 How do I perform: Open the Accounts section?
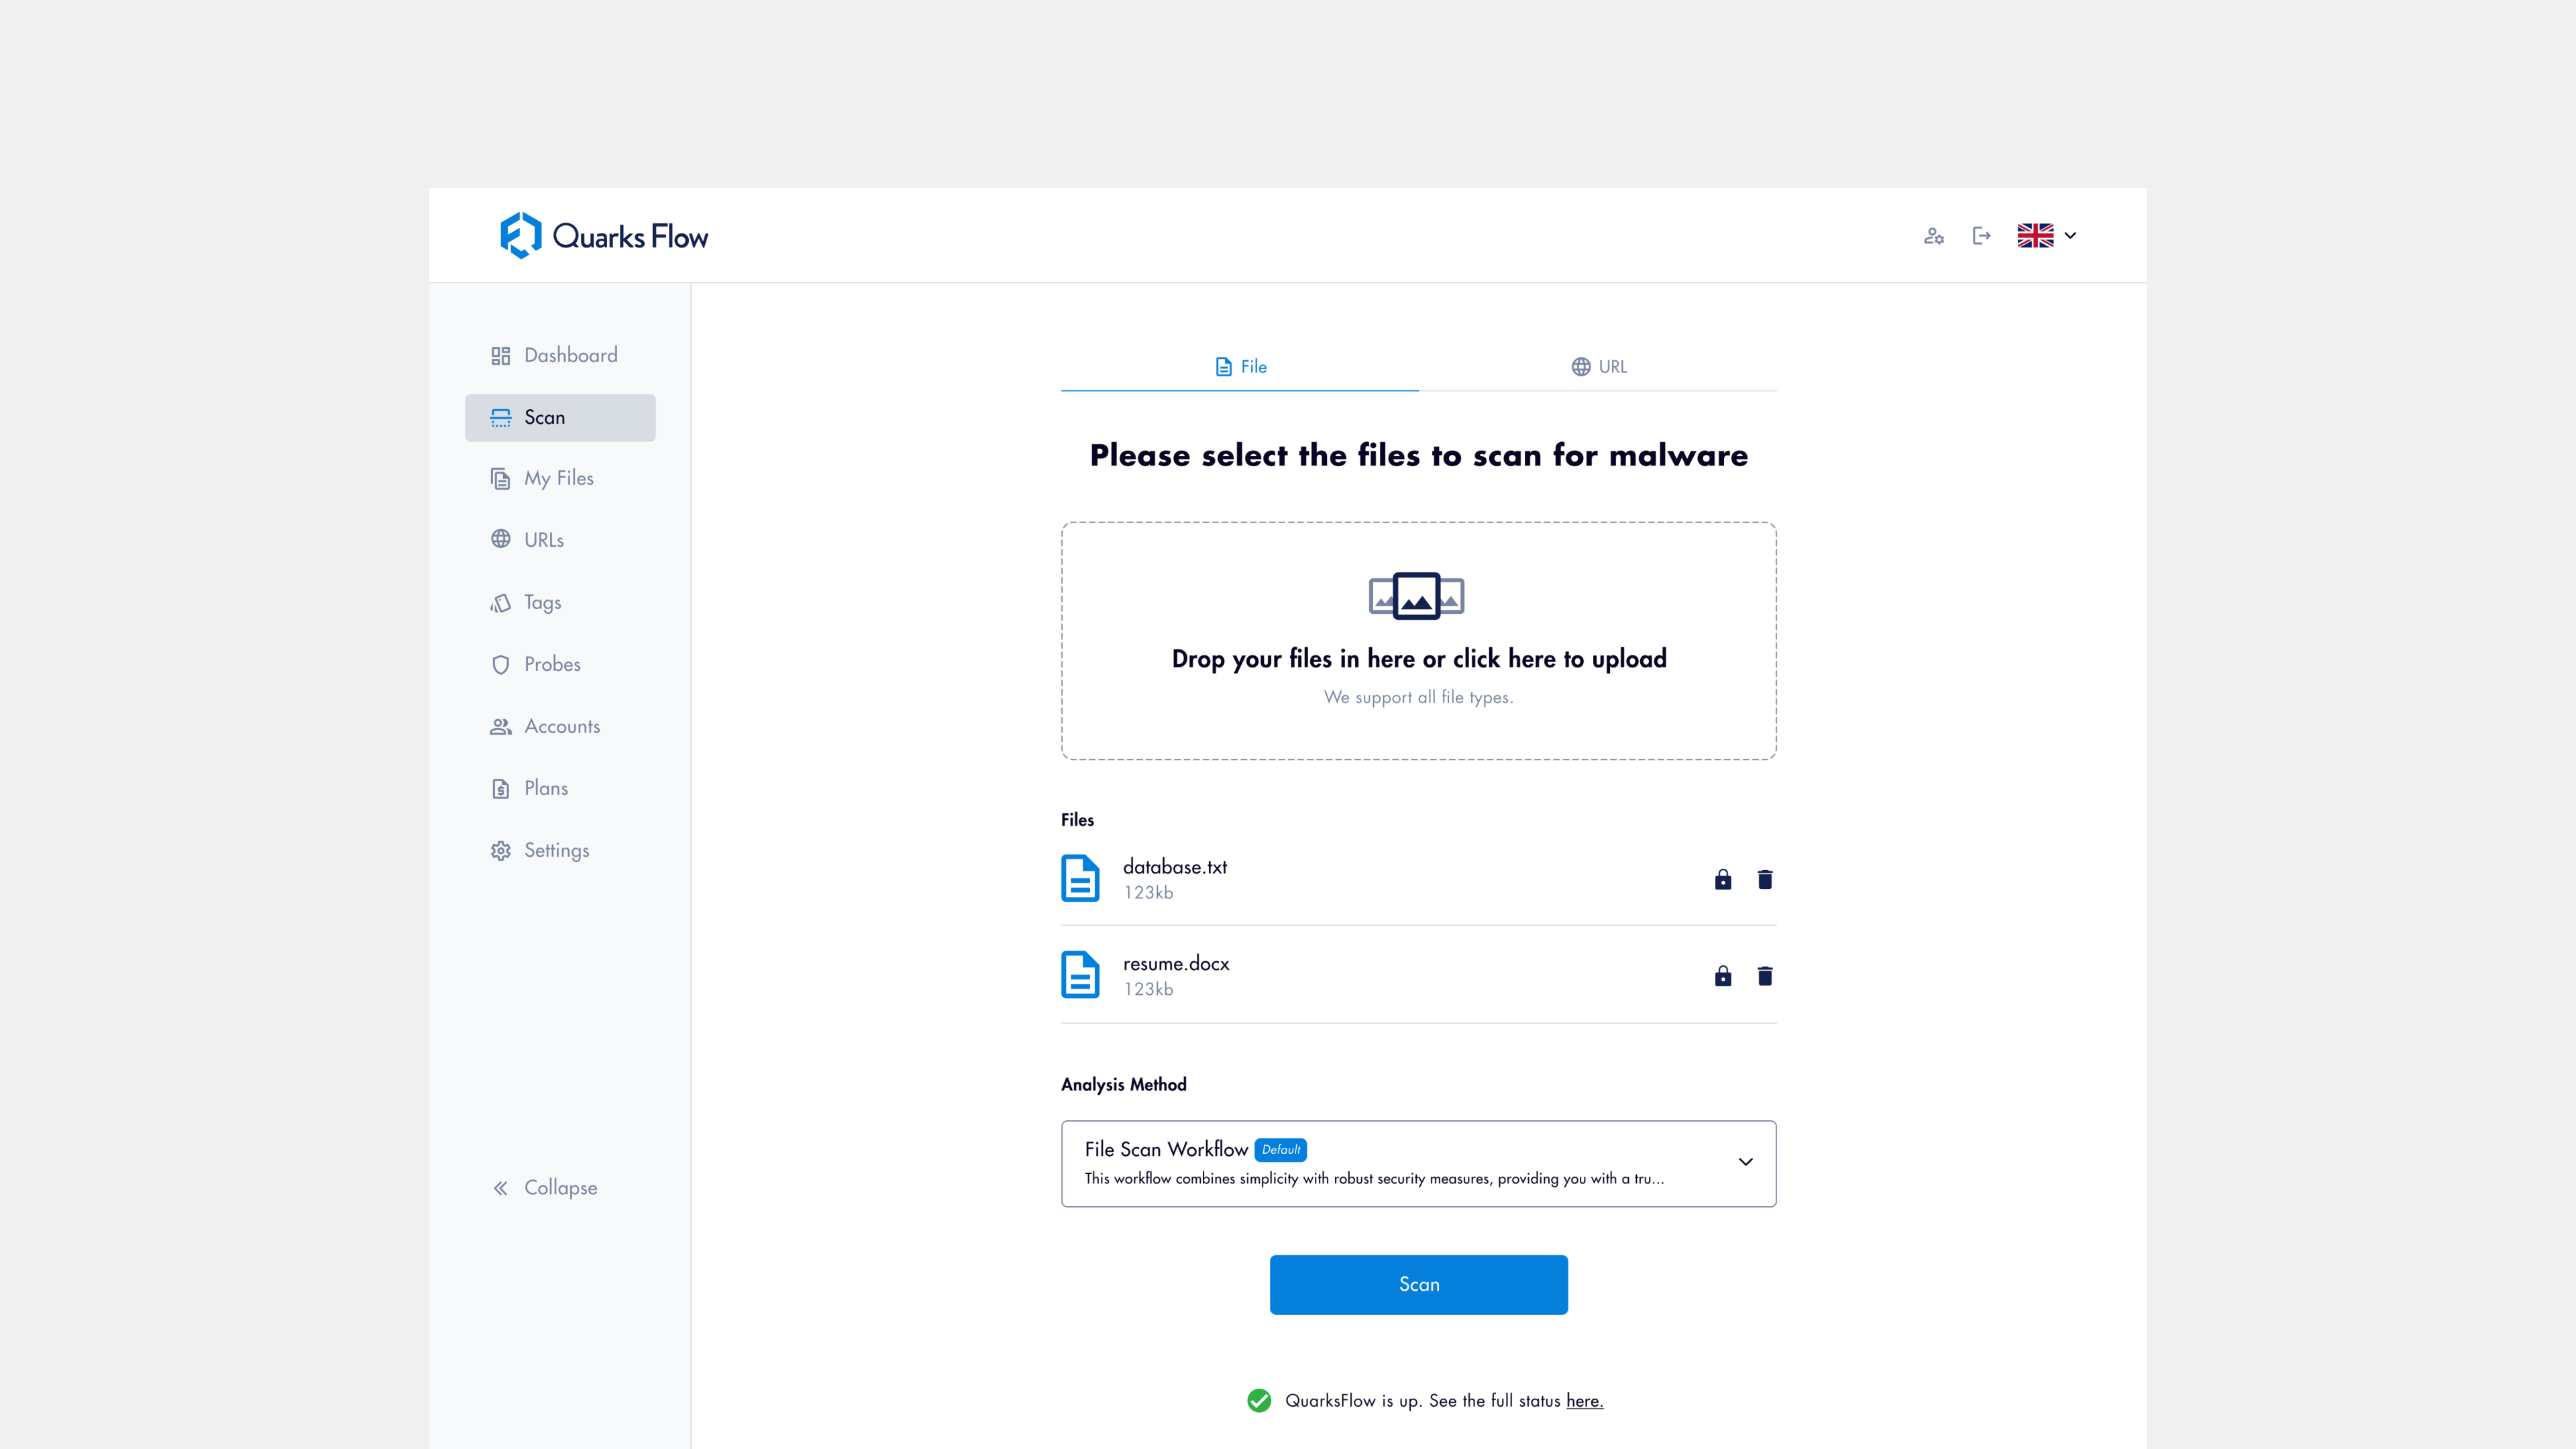click(x=561, y=726)
